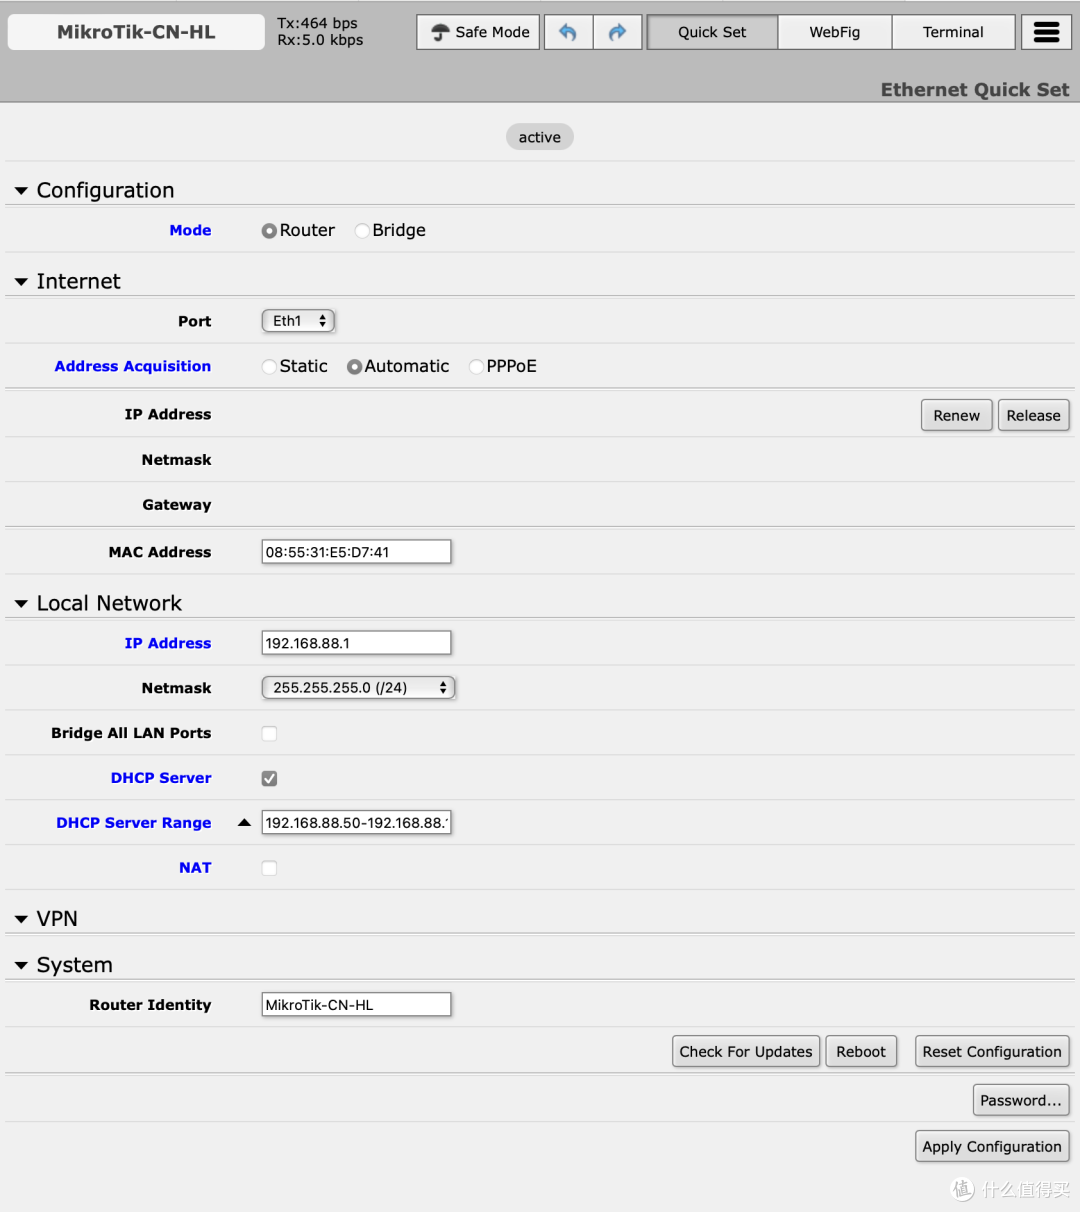
Task: Collapse the Internet section
Action: 21,282
